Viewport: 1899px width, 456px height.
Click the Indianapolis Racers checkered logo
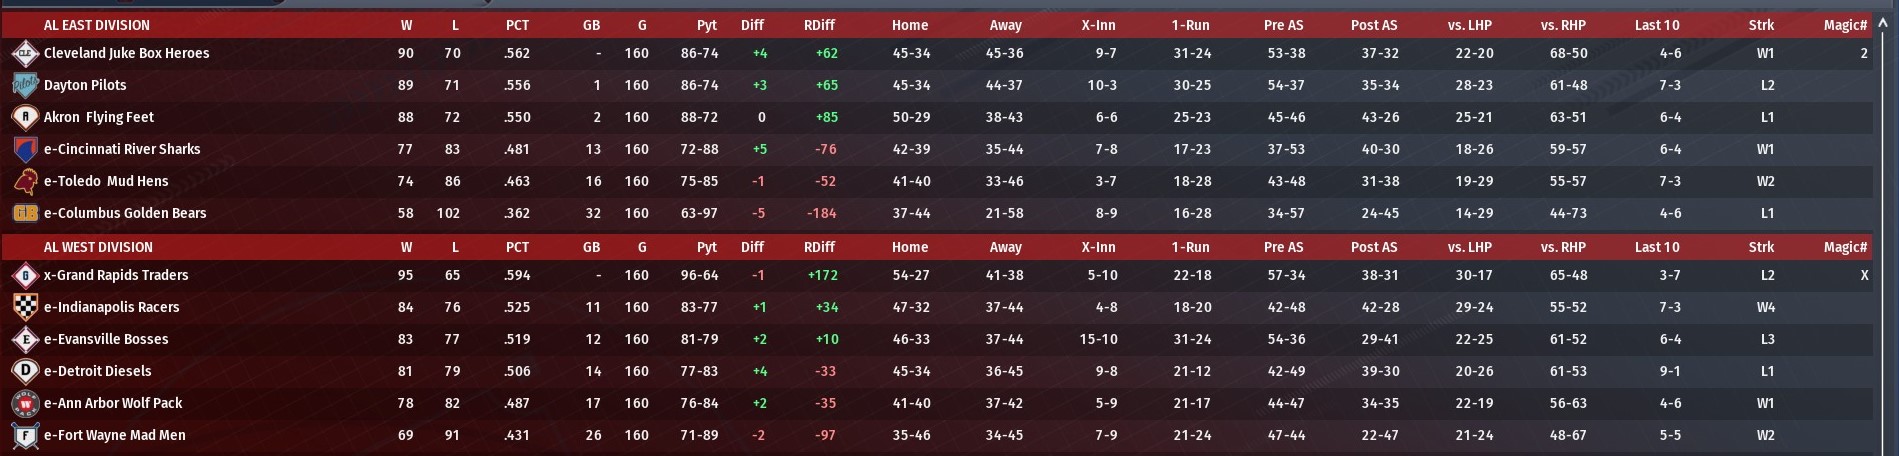click(x=25, y=307)
